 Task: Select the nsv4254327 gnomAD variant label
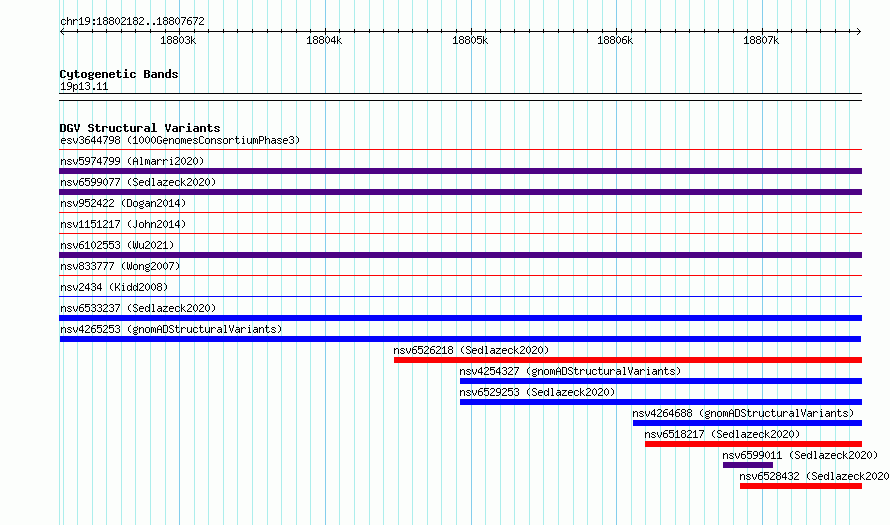570,371
